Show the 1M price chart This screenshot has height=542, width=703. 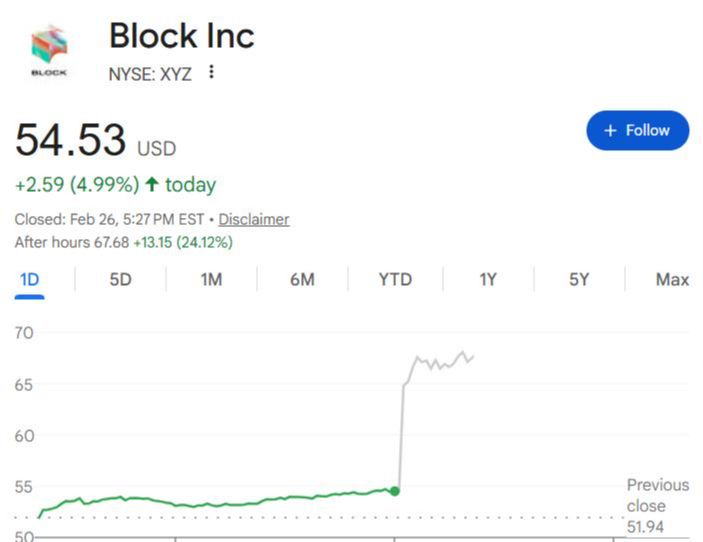(x=211, y=280)
